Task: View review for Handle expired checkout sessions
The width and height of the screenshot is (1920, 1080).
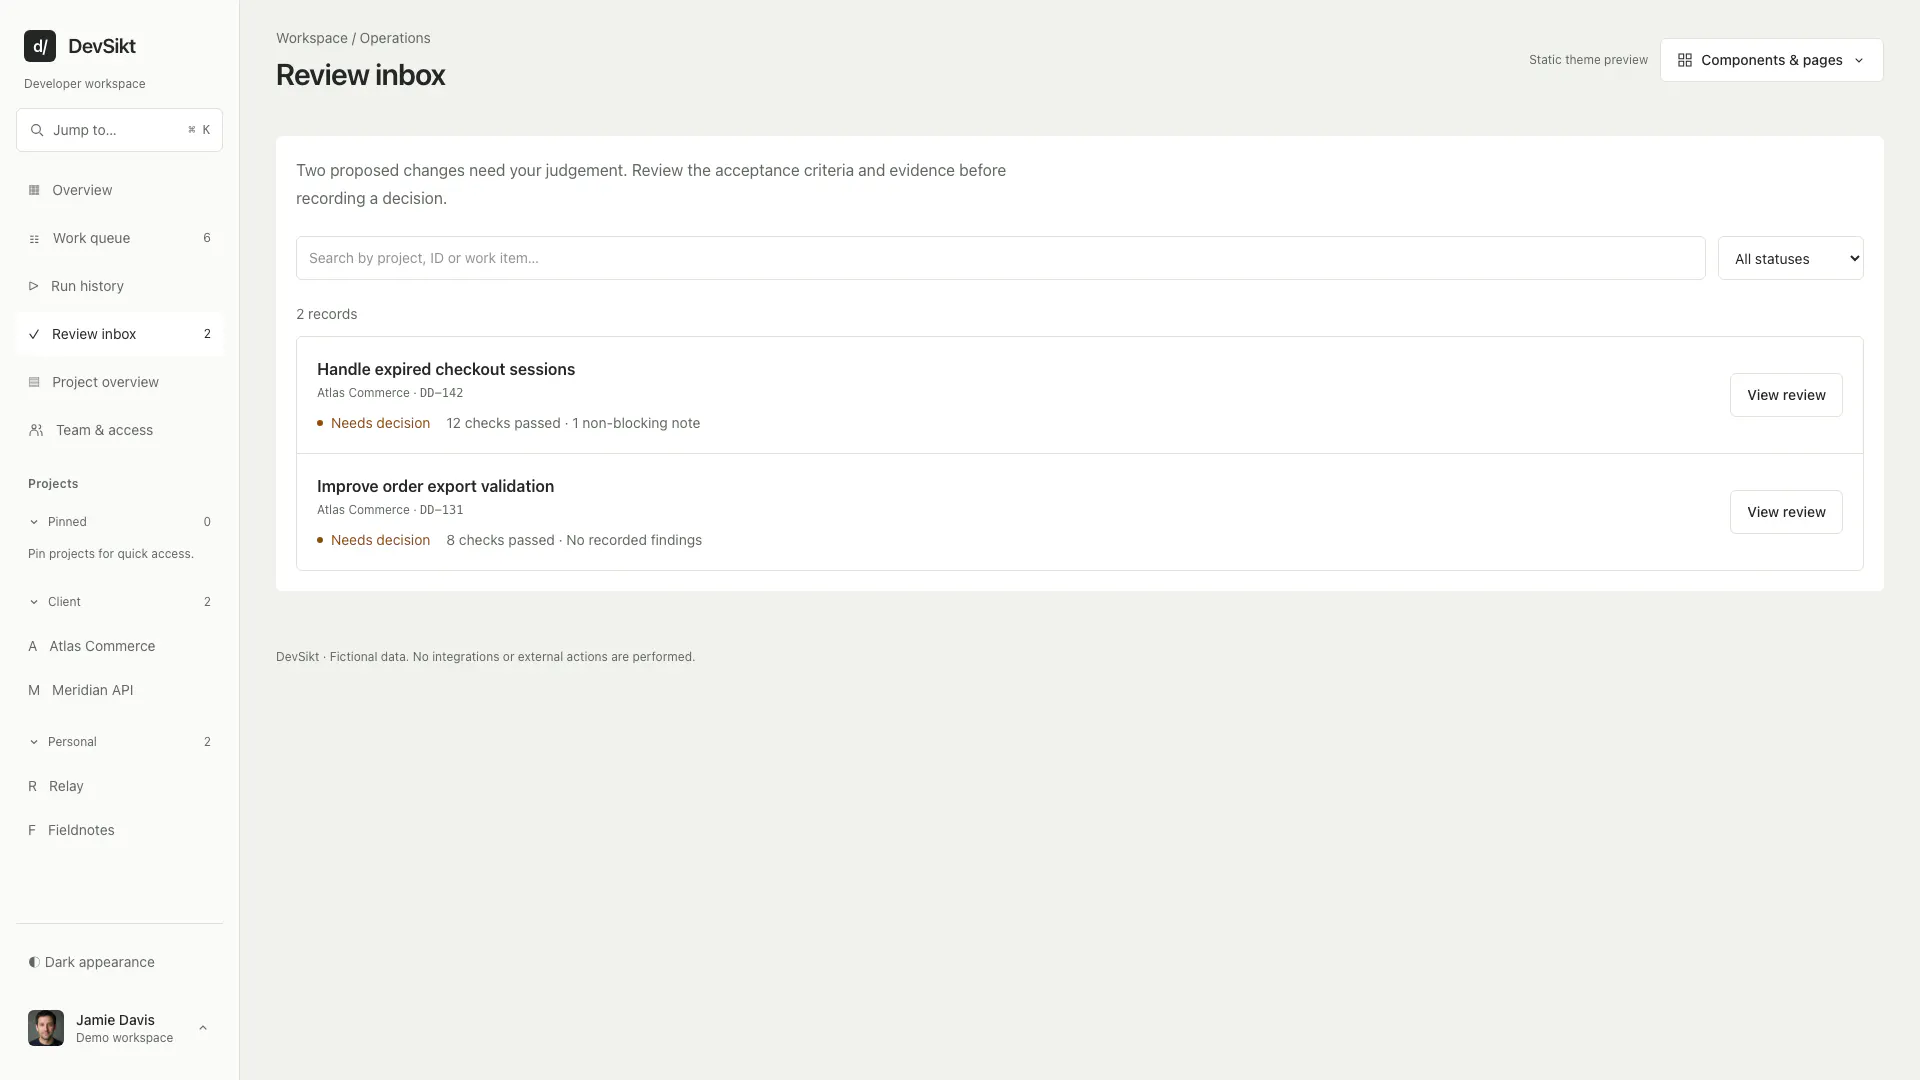Action: [x=1786, y=395]
